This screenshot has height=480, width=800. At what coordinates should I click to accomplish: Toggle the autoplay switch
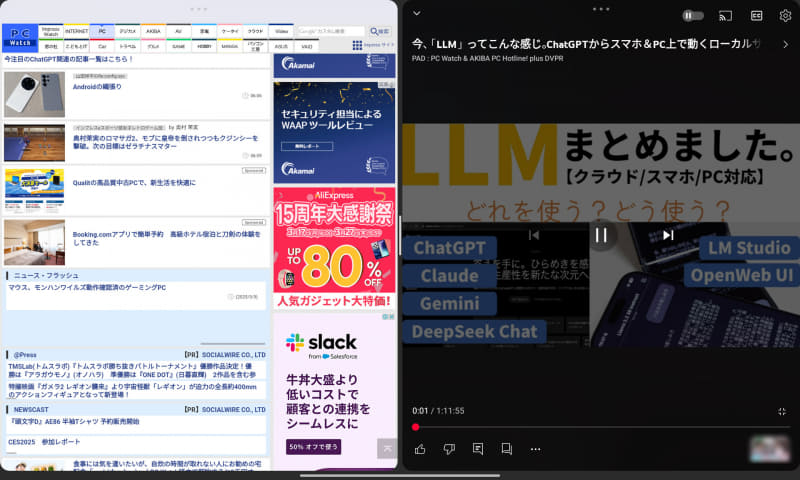(692, 16)
